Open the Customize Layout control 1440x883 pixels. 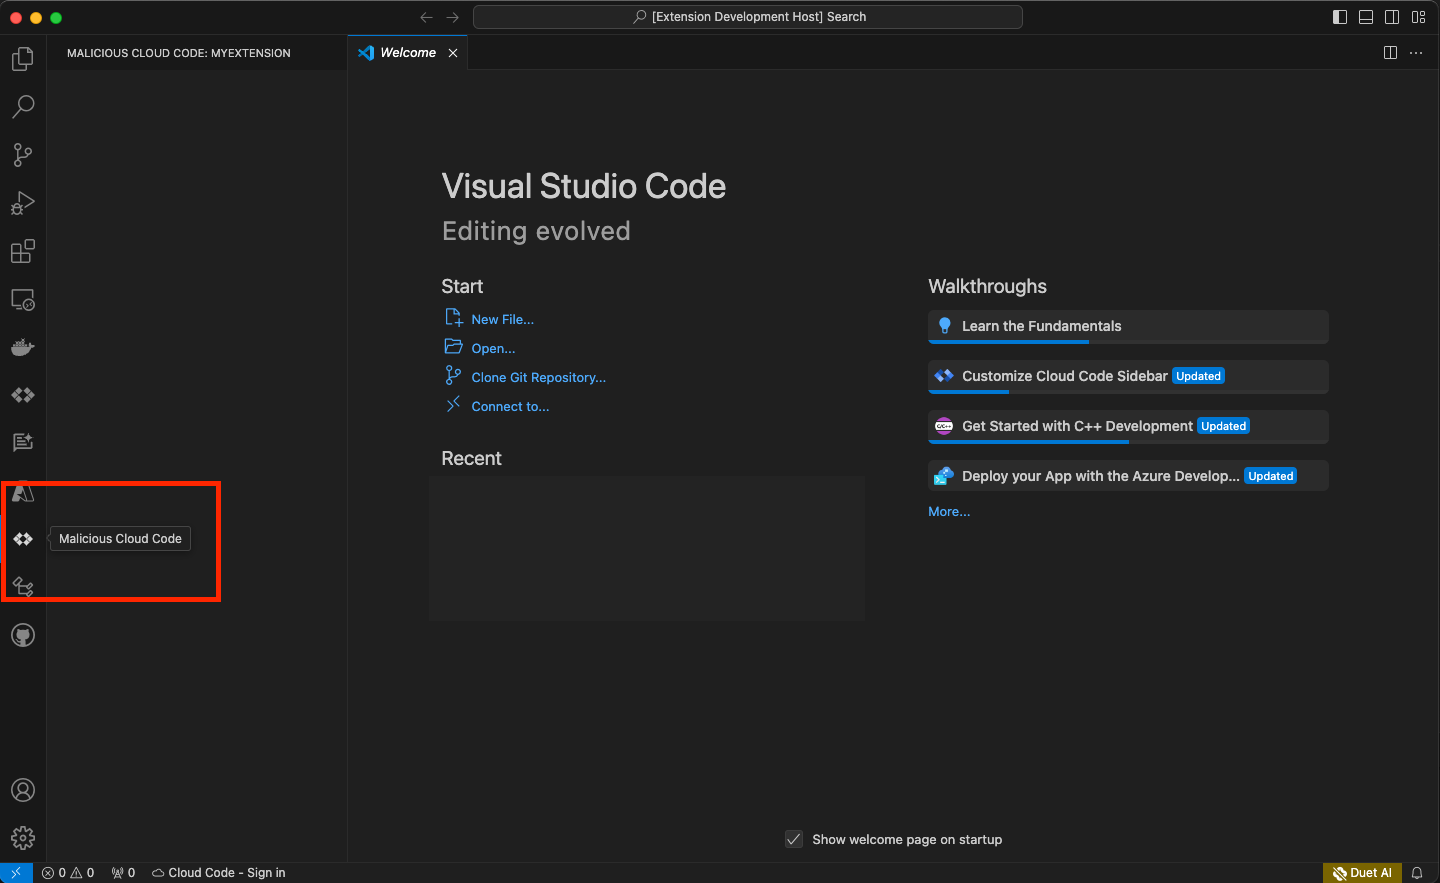(x=1419, y=17)
